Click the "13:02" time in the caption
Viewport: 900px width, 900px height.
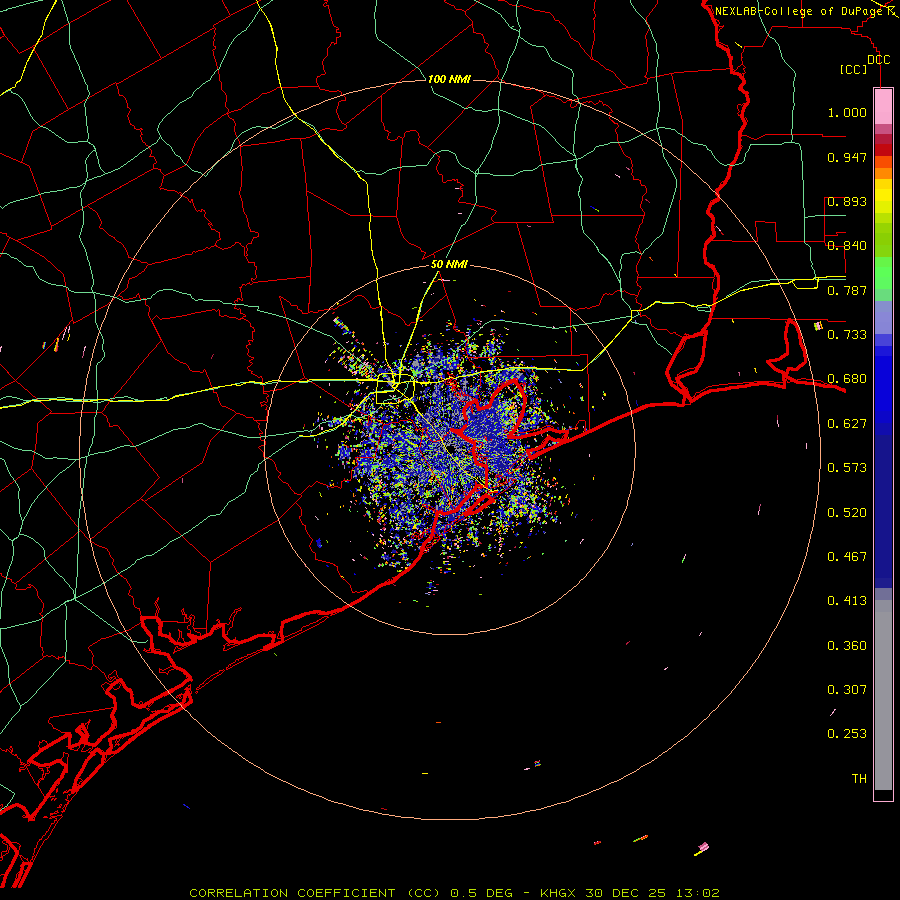[x=697, y=893]
